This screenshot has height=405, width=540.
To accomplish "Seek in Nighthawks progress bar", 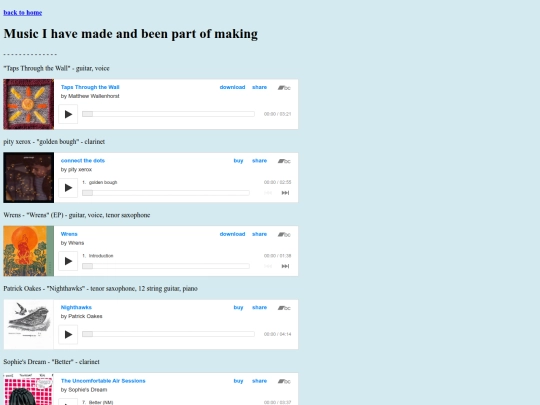I will click(x=168, y=334).
